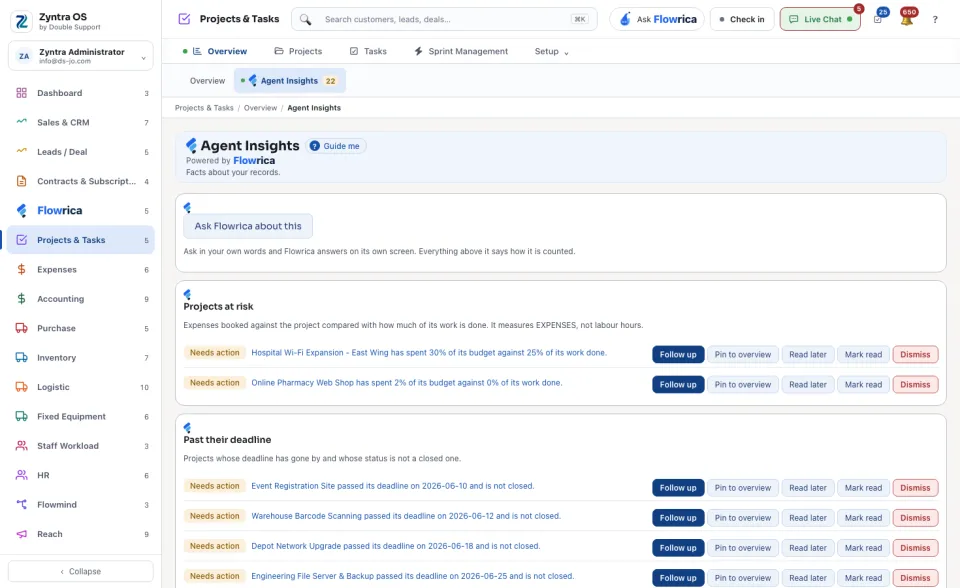Open the Online Pharmacy Web Shop insight link
The width and height of the screenshot is (960, 588).
tap(407, 383)
